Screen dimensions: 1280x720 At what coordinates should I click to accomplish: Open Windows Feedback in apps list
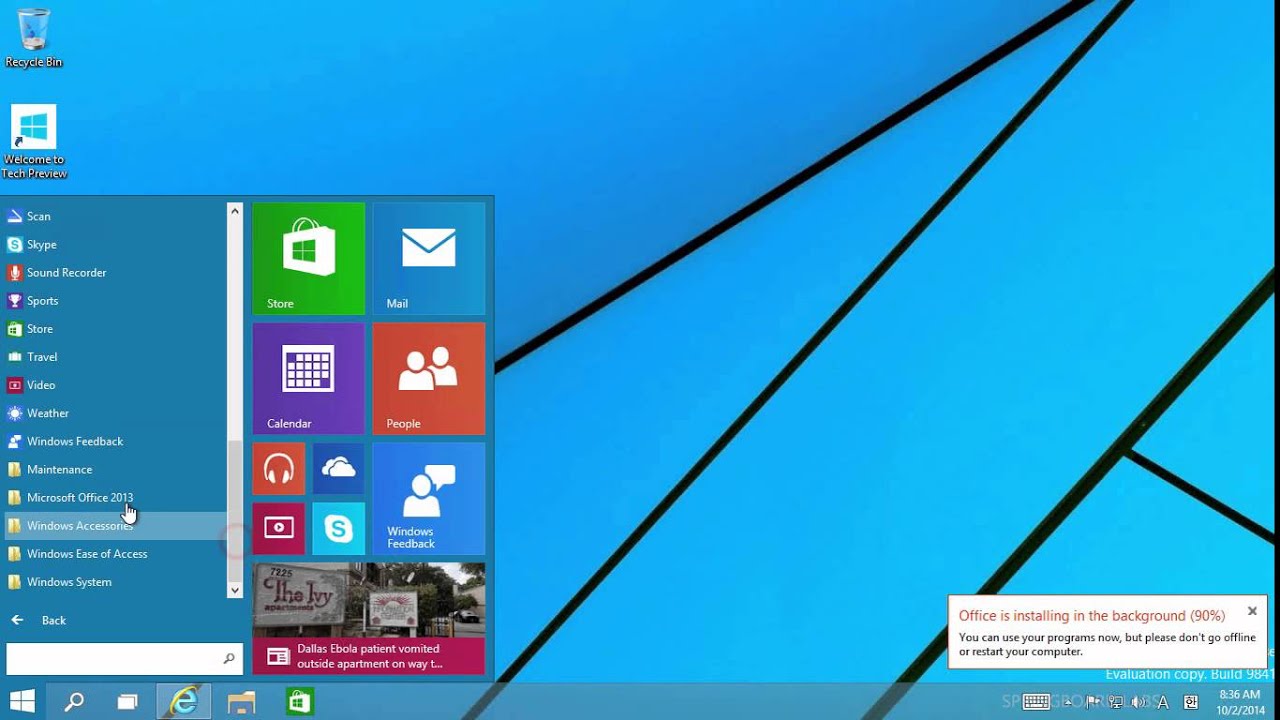114,441
